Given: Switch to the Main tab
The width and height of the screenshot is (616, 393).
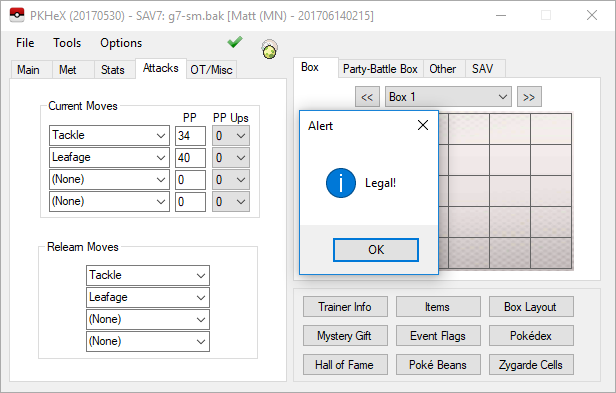Looking at the screenshot, I should (x=28, y=70).
